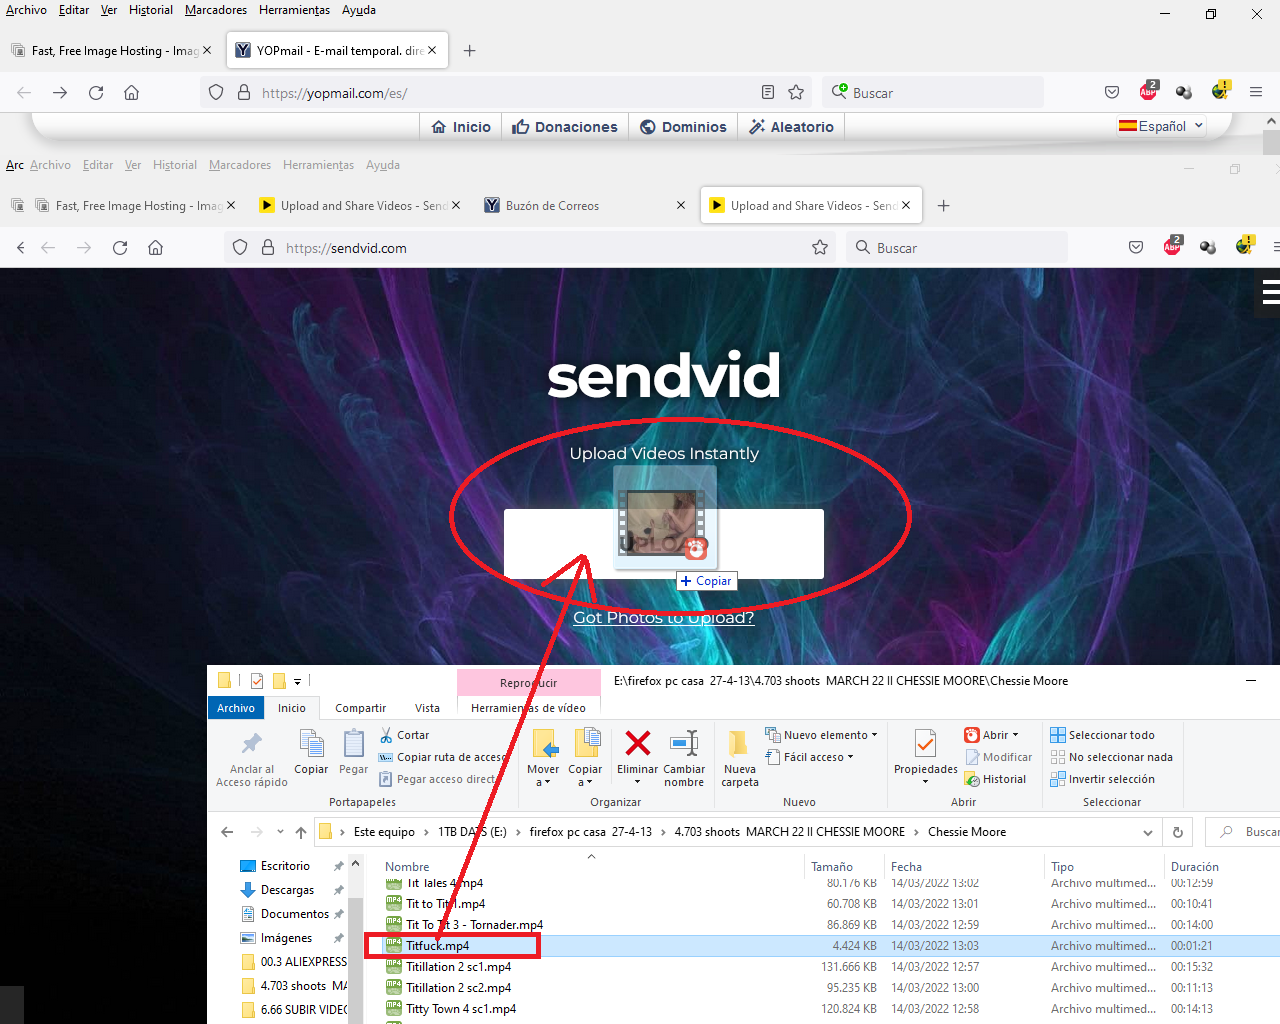Expand the Fácil acceso dropdown

851,757
